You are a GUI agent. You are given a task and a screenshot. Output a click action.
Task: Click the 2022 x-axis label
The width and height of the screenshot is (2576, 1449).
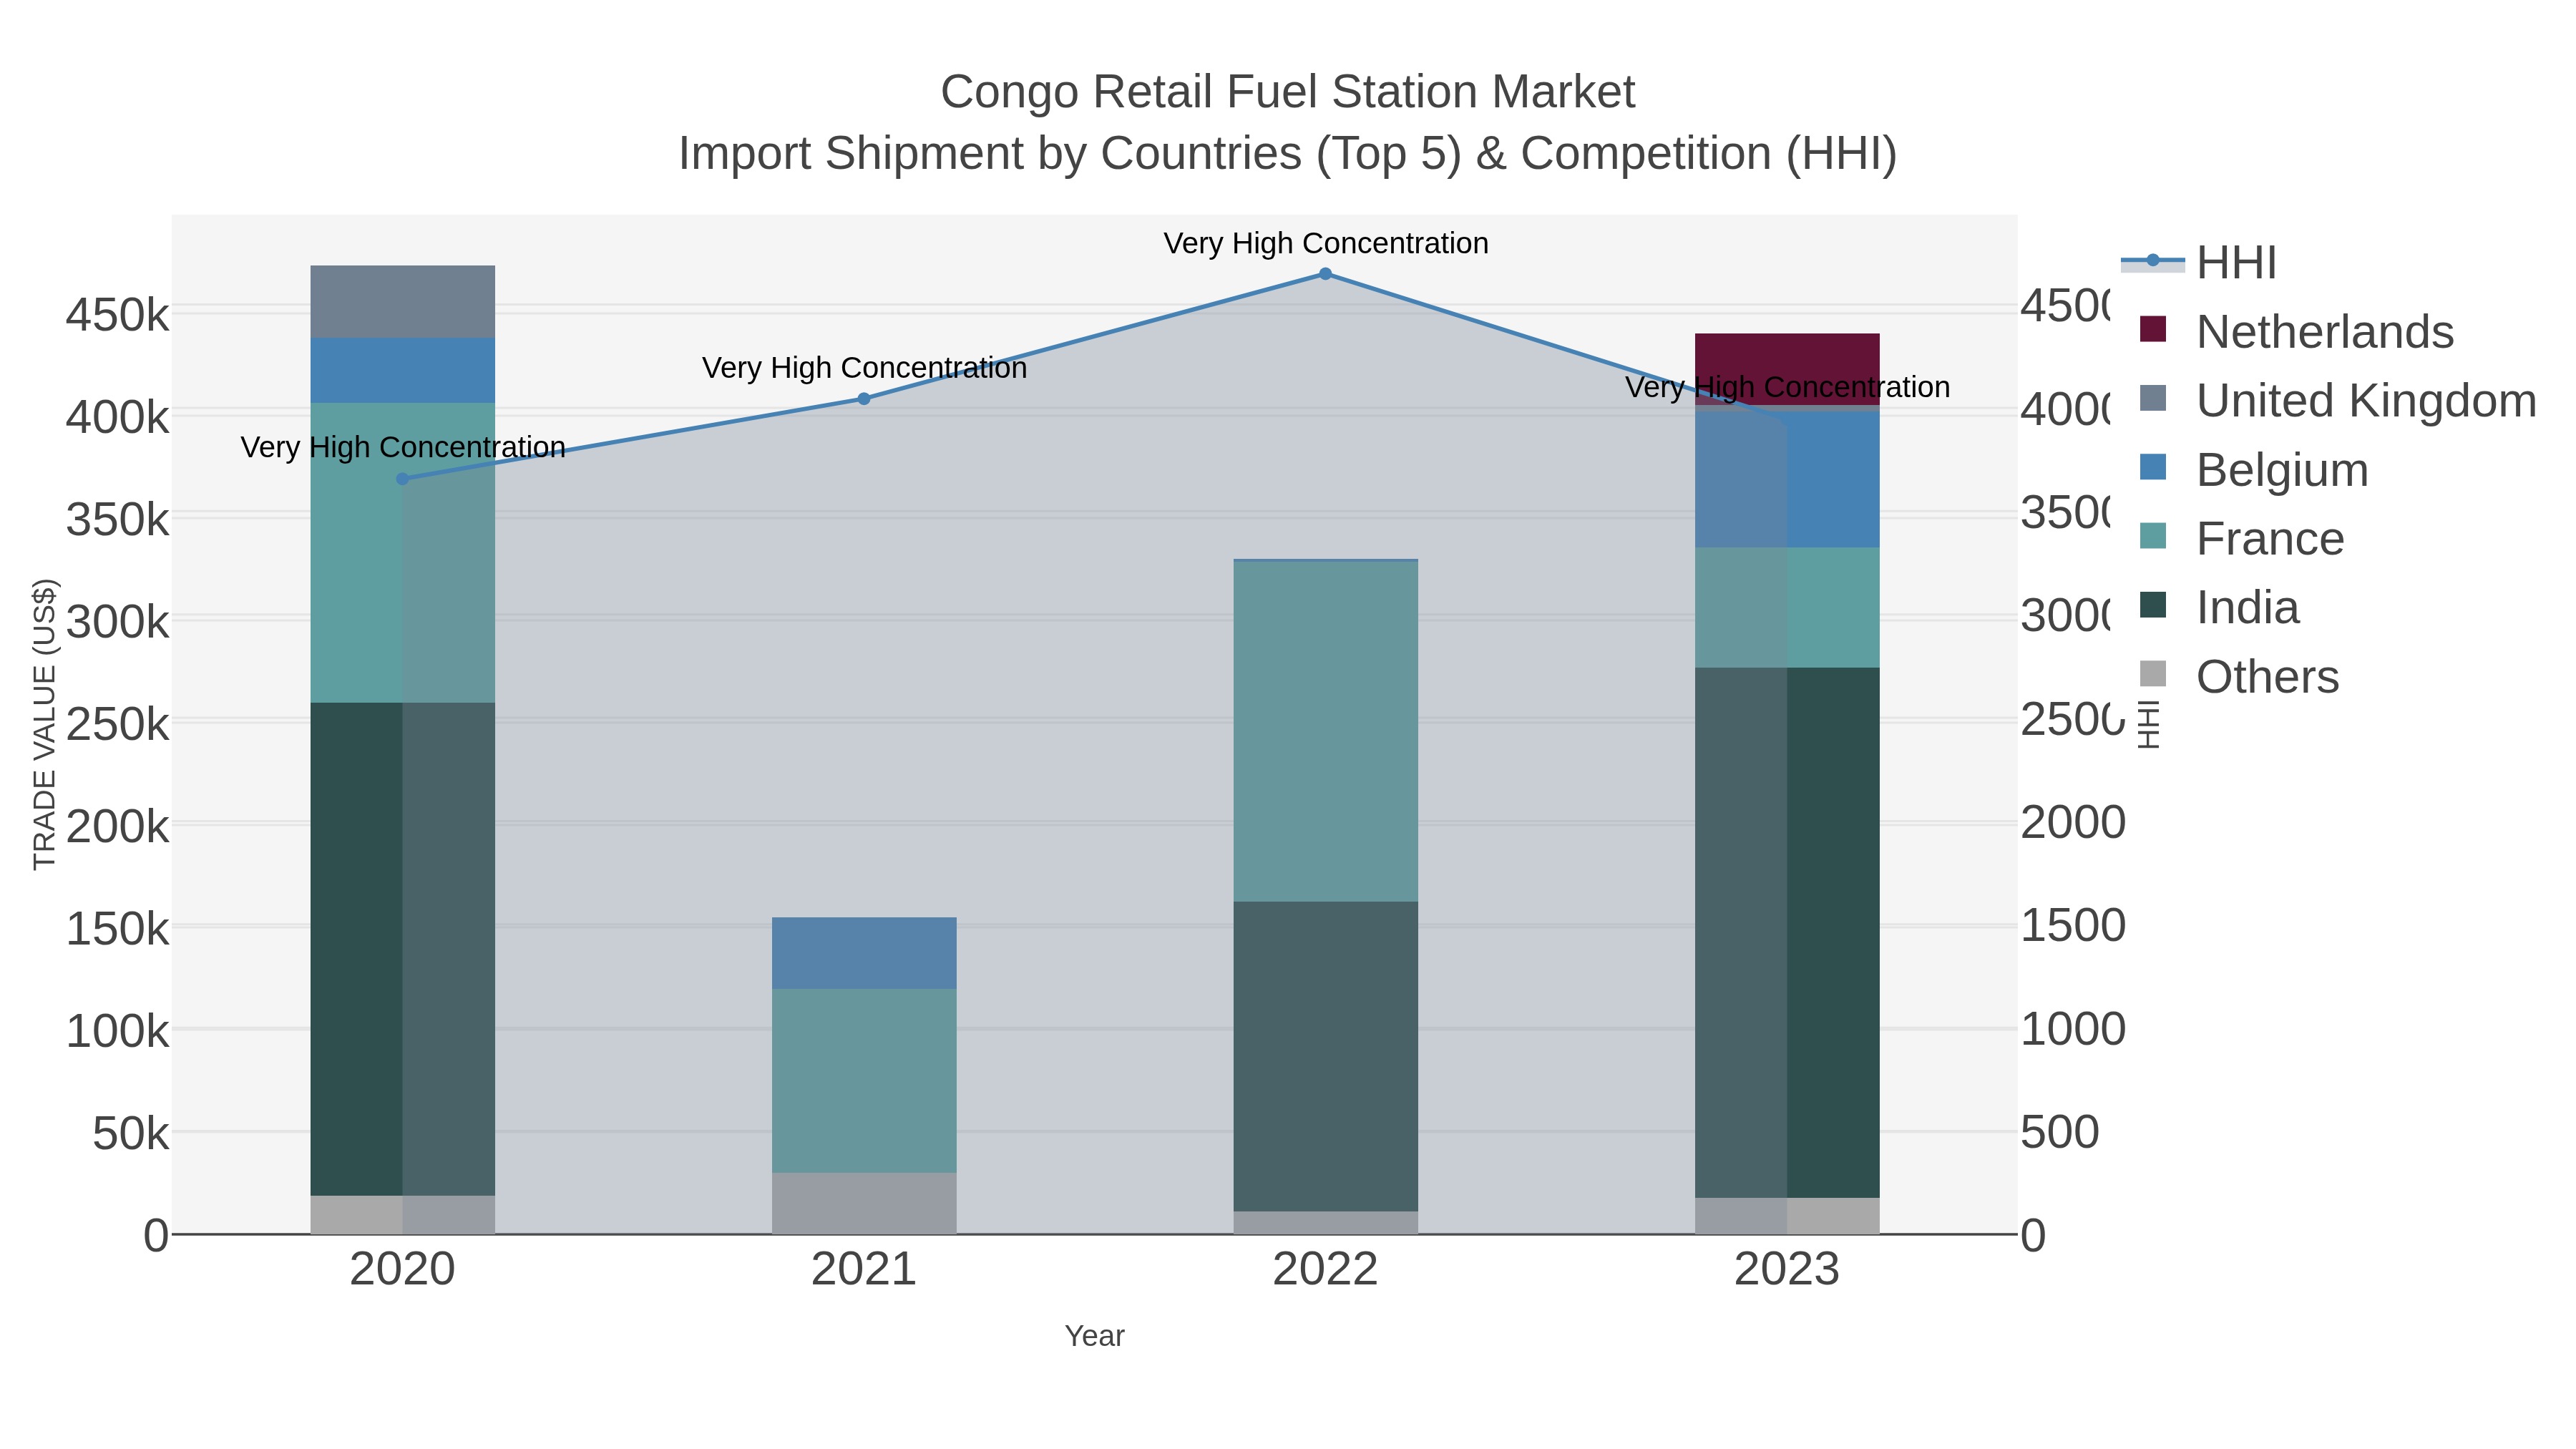pyautogui.click(x=1325, y=1270)
